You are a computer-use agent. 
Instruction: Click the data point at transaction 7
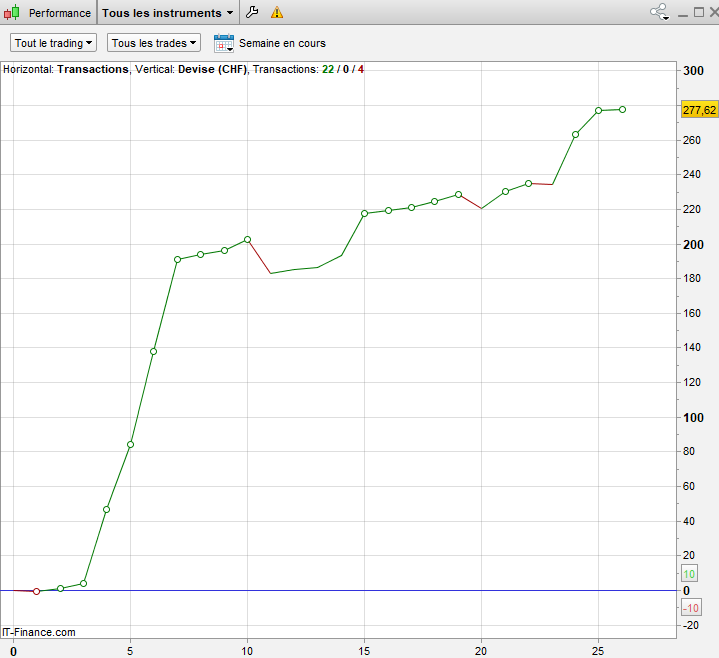[177, 260]
